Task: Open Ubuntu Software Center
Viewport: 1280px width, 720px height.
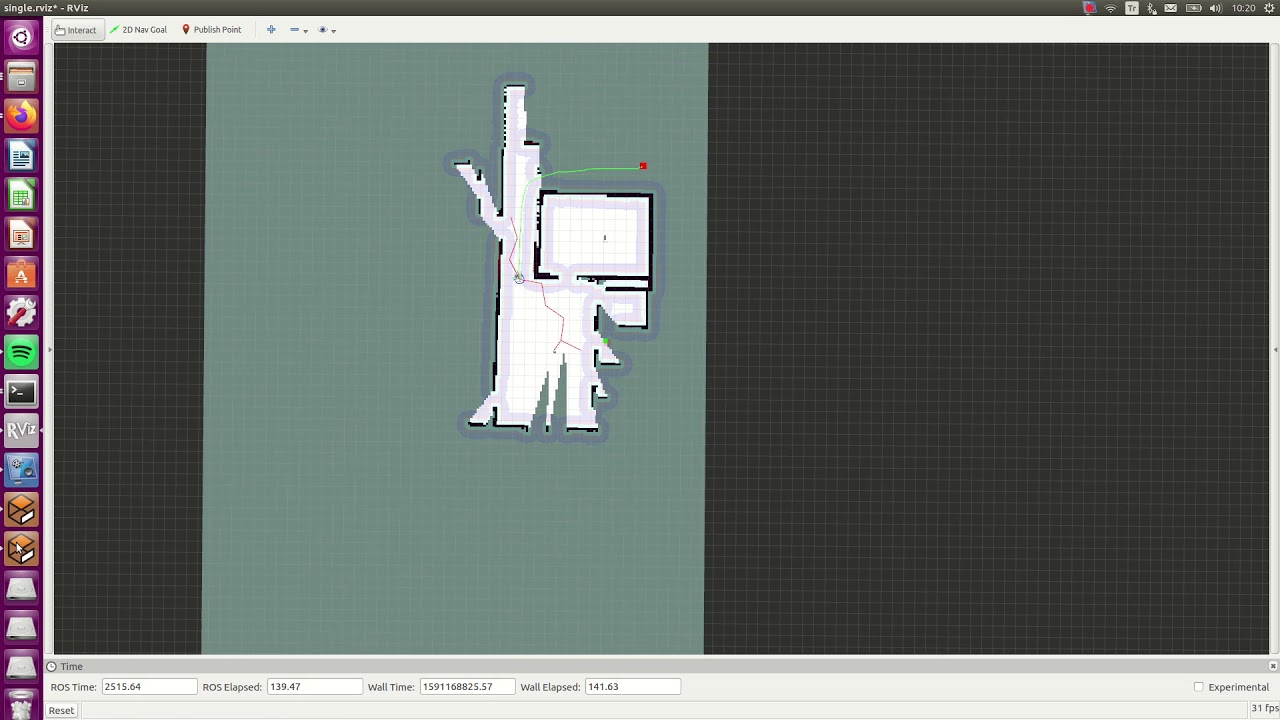Action: (x=21, y=274)
